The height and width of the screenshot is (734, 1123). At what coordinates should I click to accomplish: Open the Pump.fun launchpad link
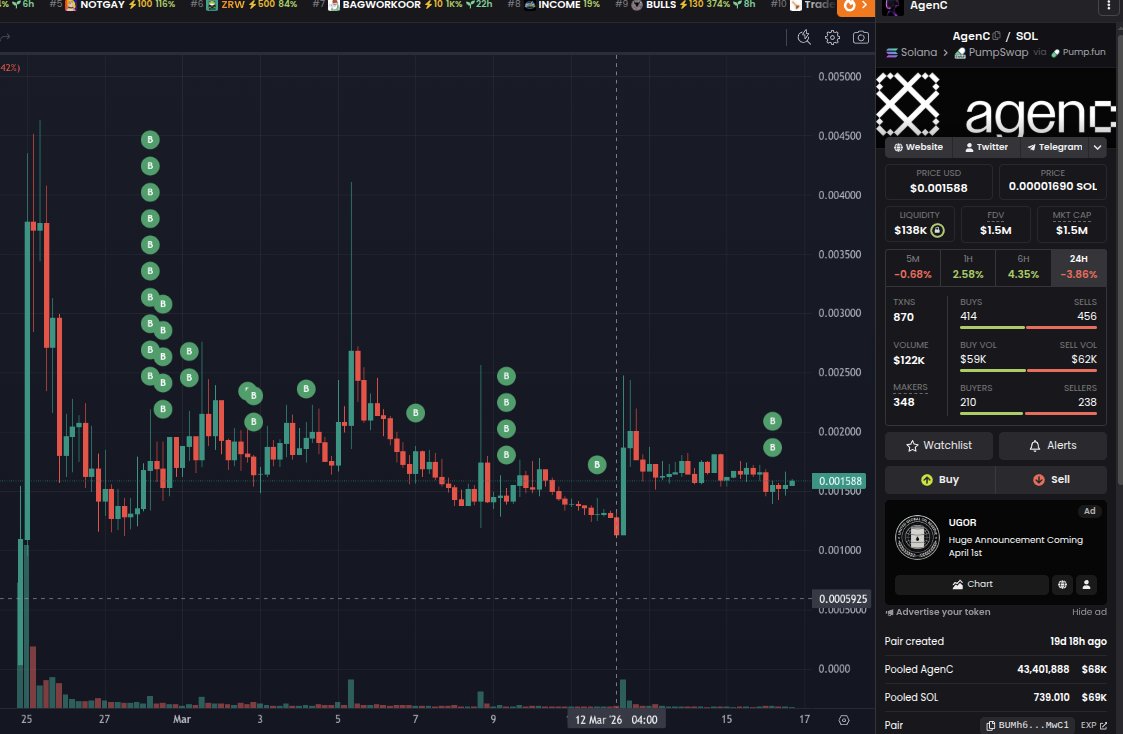click(1079, 52)
